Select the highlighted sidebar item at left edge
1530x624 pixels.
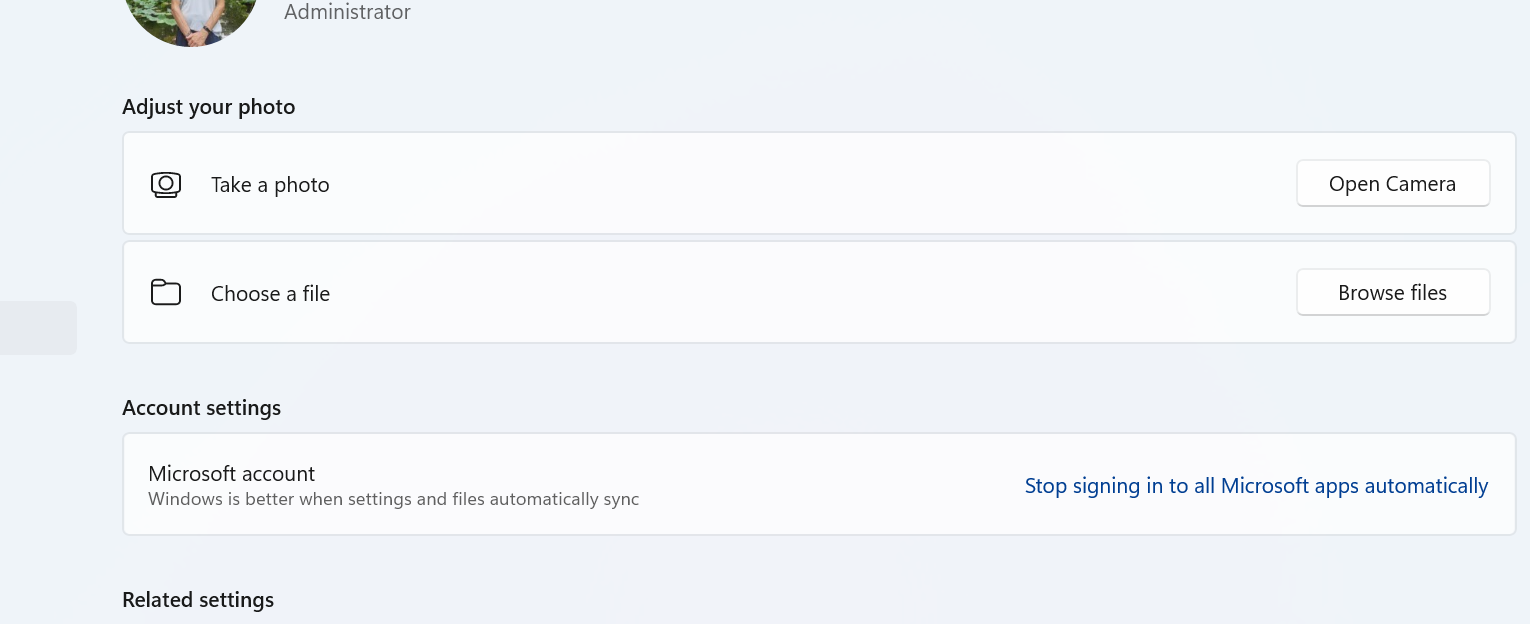point(38,328)
